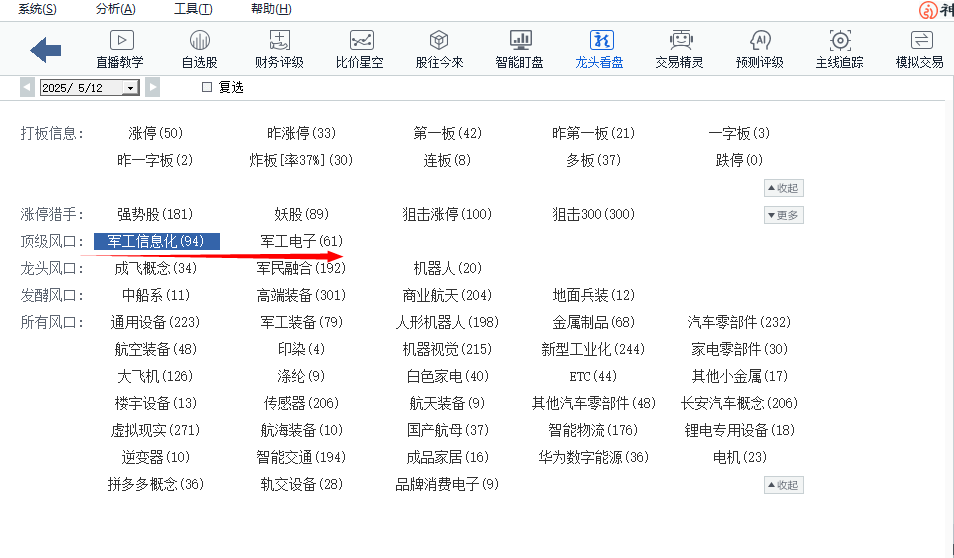Open 直播教学 live teaching icon

pos(120,41)
